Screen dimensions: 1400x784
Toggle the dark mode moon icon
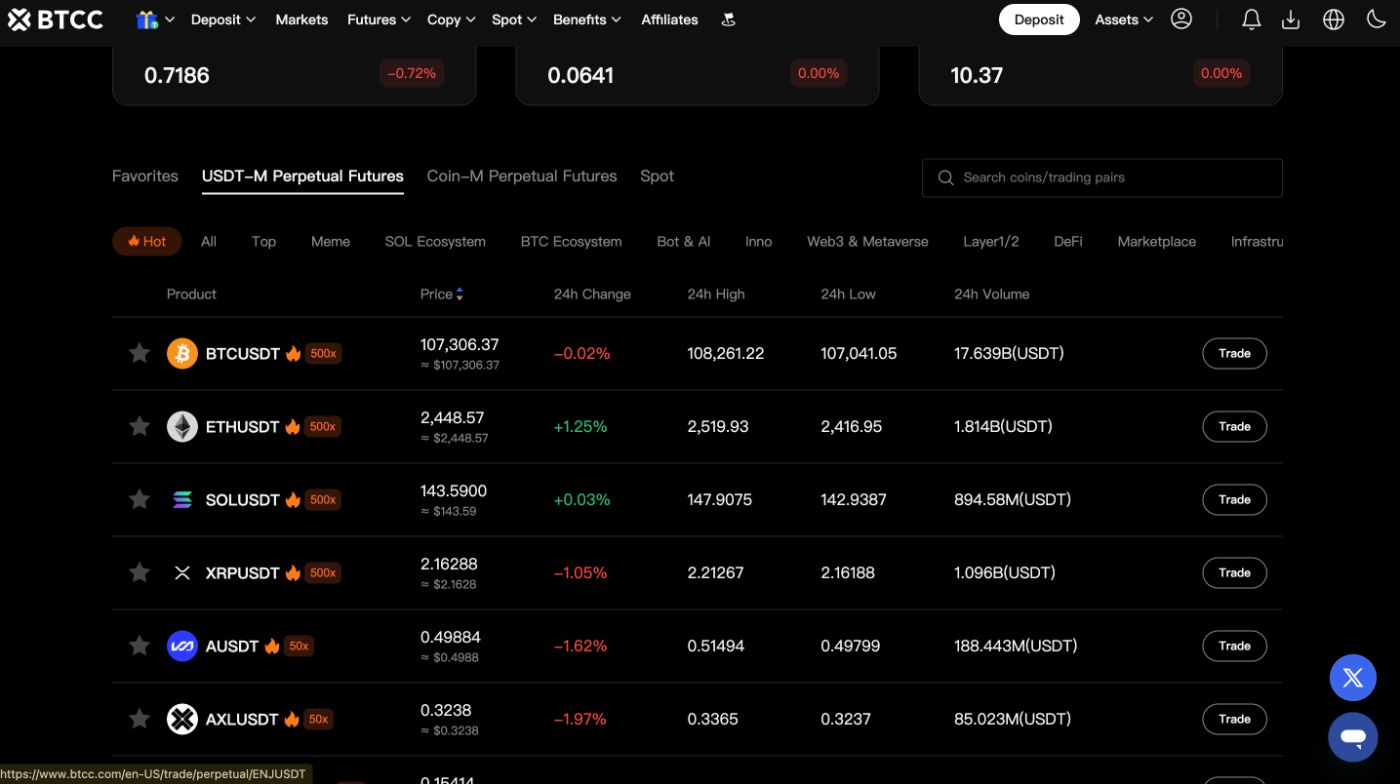pyautogui.click(x=1375, y=19)
